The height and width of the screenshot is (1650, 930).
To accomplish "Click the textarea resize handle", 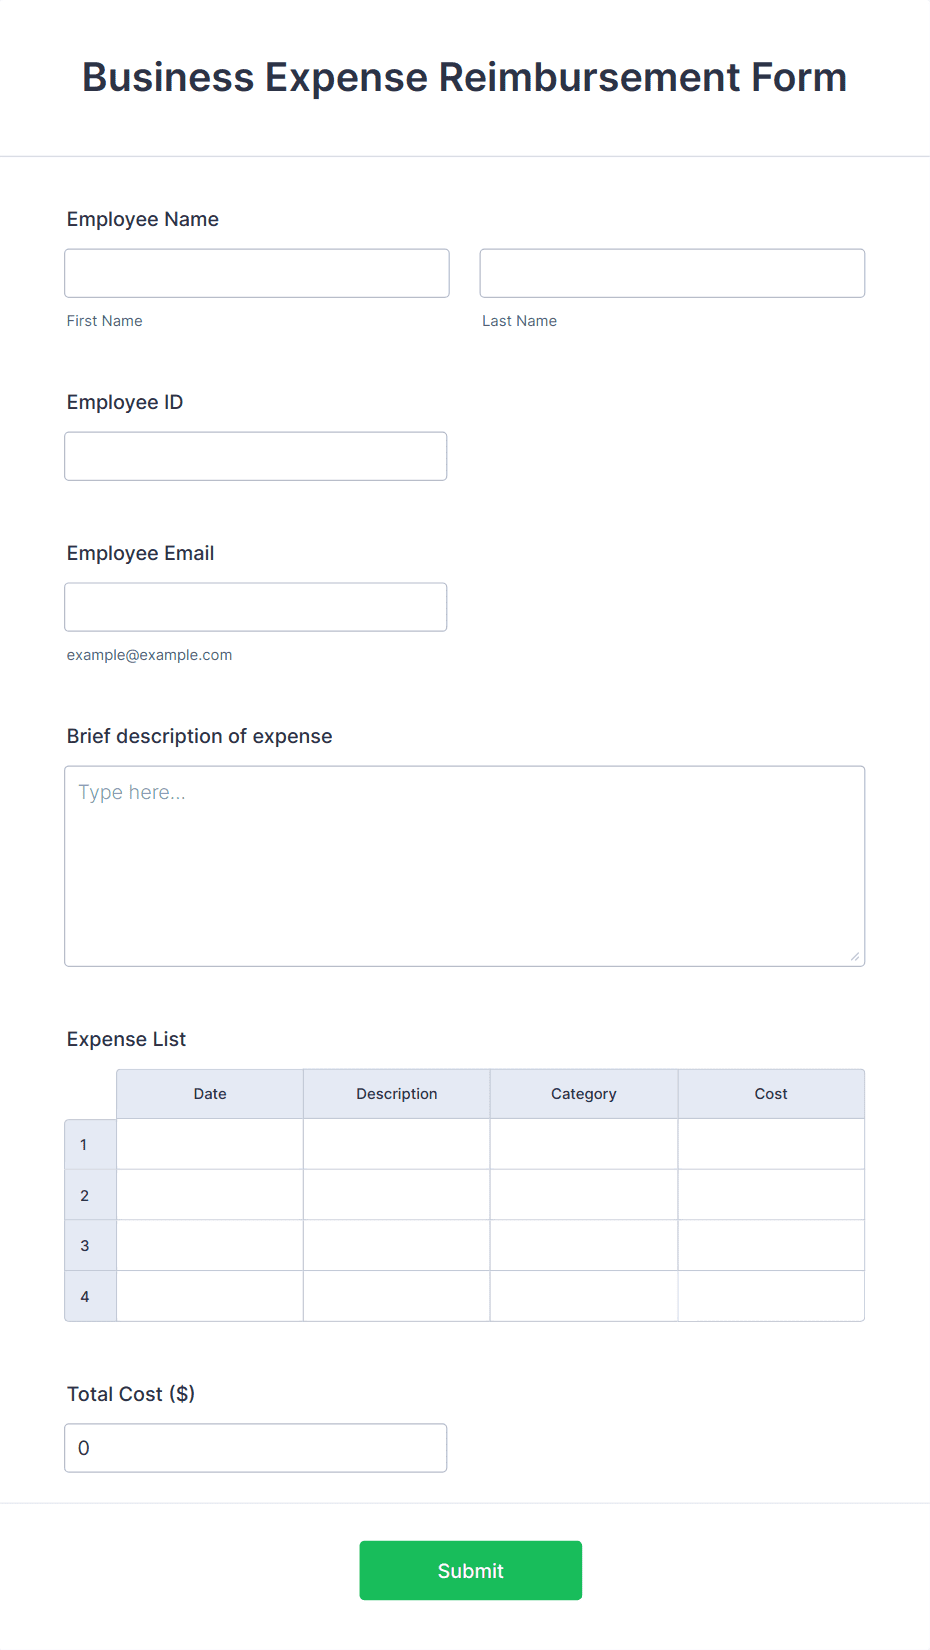I will pyautogui.click(x=857, y=957).
